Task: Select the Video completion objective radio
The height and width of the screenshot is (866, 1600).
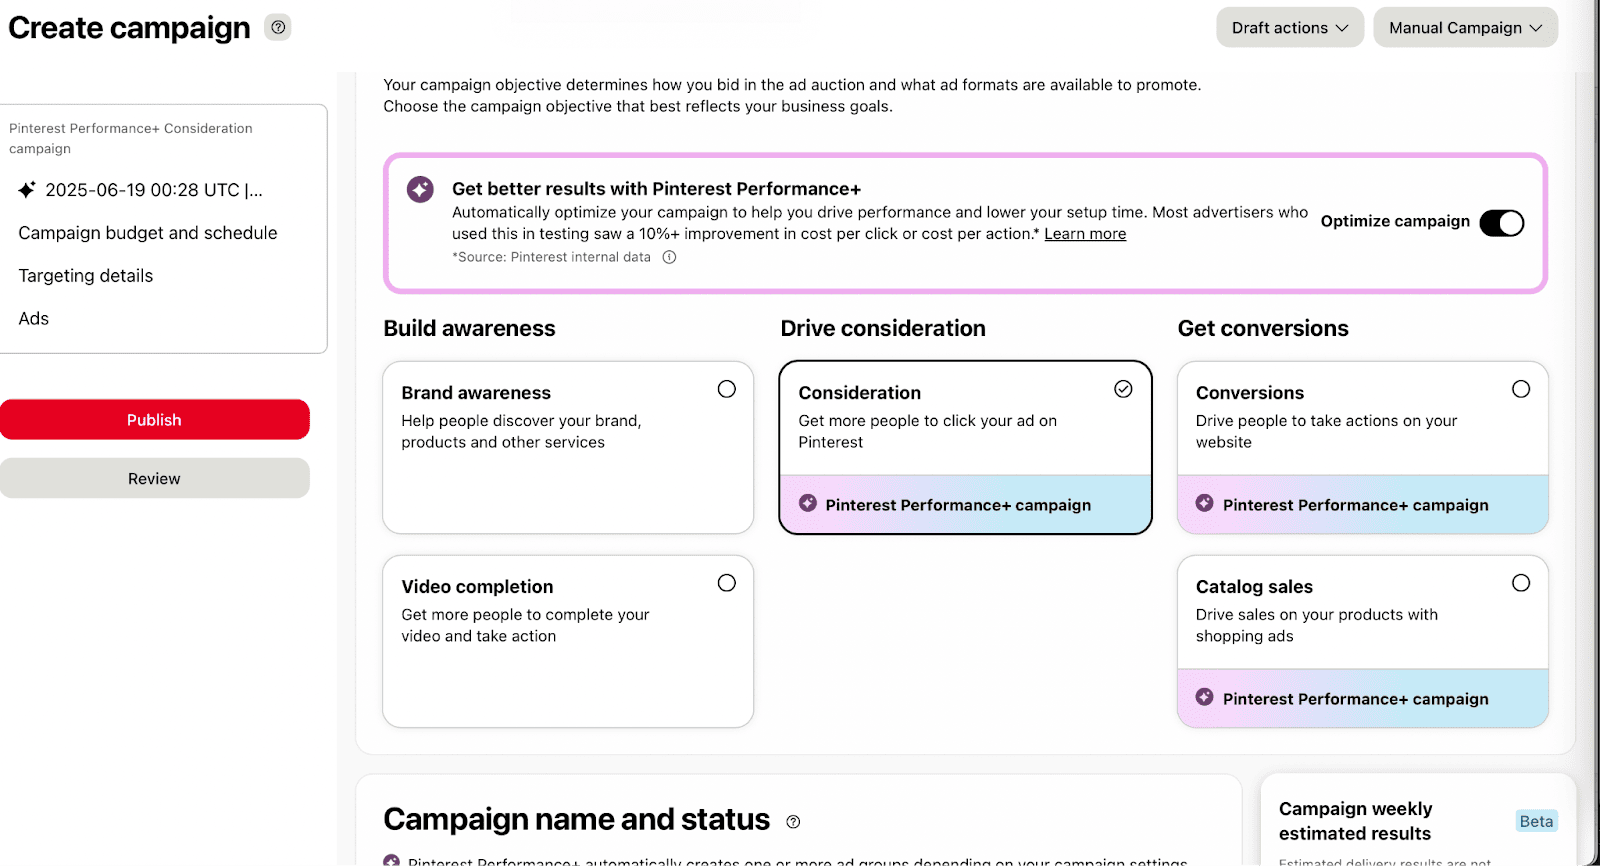Action: pos(727,583)
